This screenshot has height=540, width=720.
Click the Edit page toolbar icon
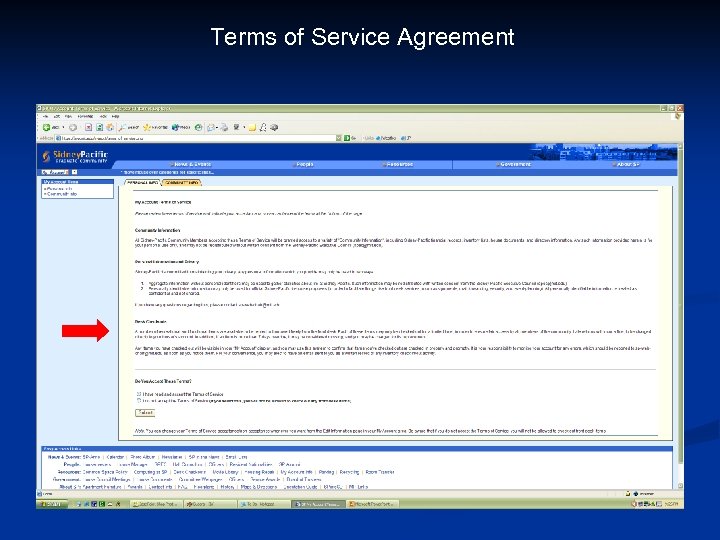click(236, 127)
